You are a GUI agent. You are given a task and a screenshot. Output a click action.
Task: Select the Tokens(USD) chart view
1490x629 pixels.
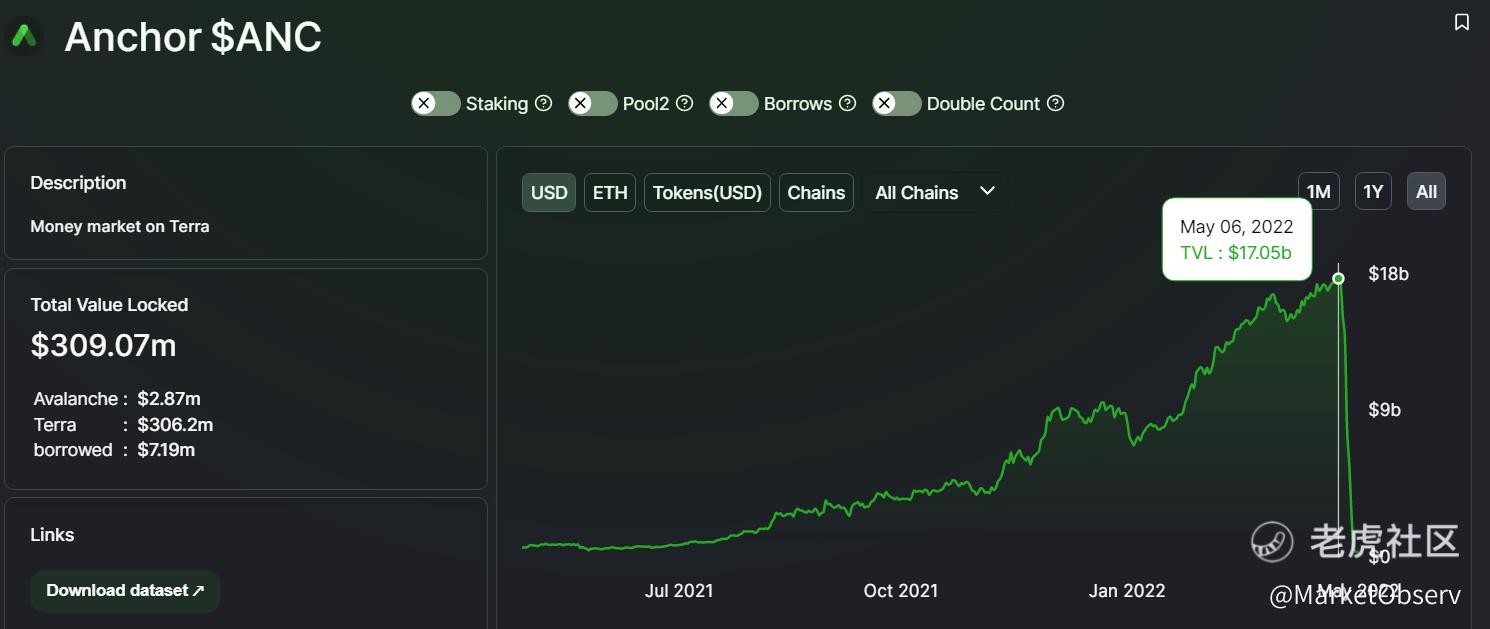708,192
